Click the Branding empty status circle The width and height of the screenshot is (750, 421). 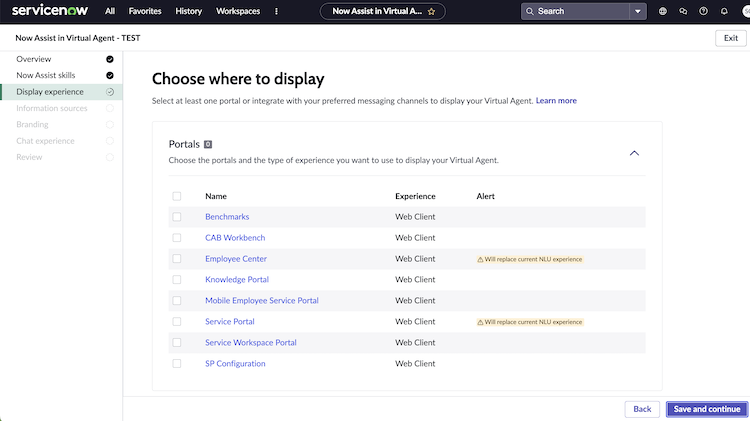coord(110,124)
